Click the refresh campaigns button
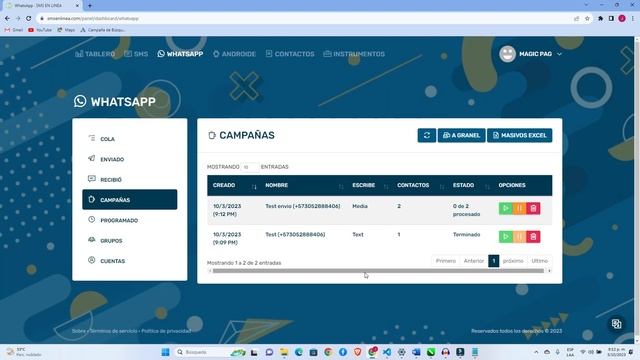Image resolution: width=640 pixels, height=360 pixels. [x=427, y=136]
